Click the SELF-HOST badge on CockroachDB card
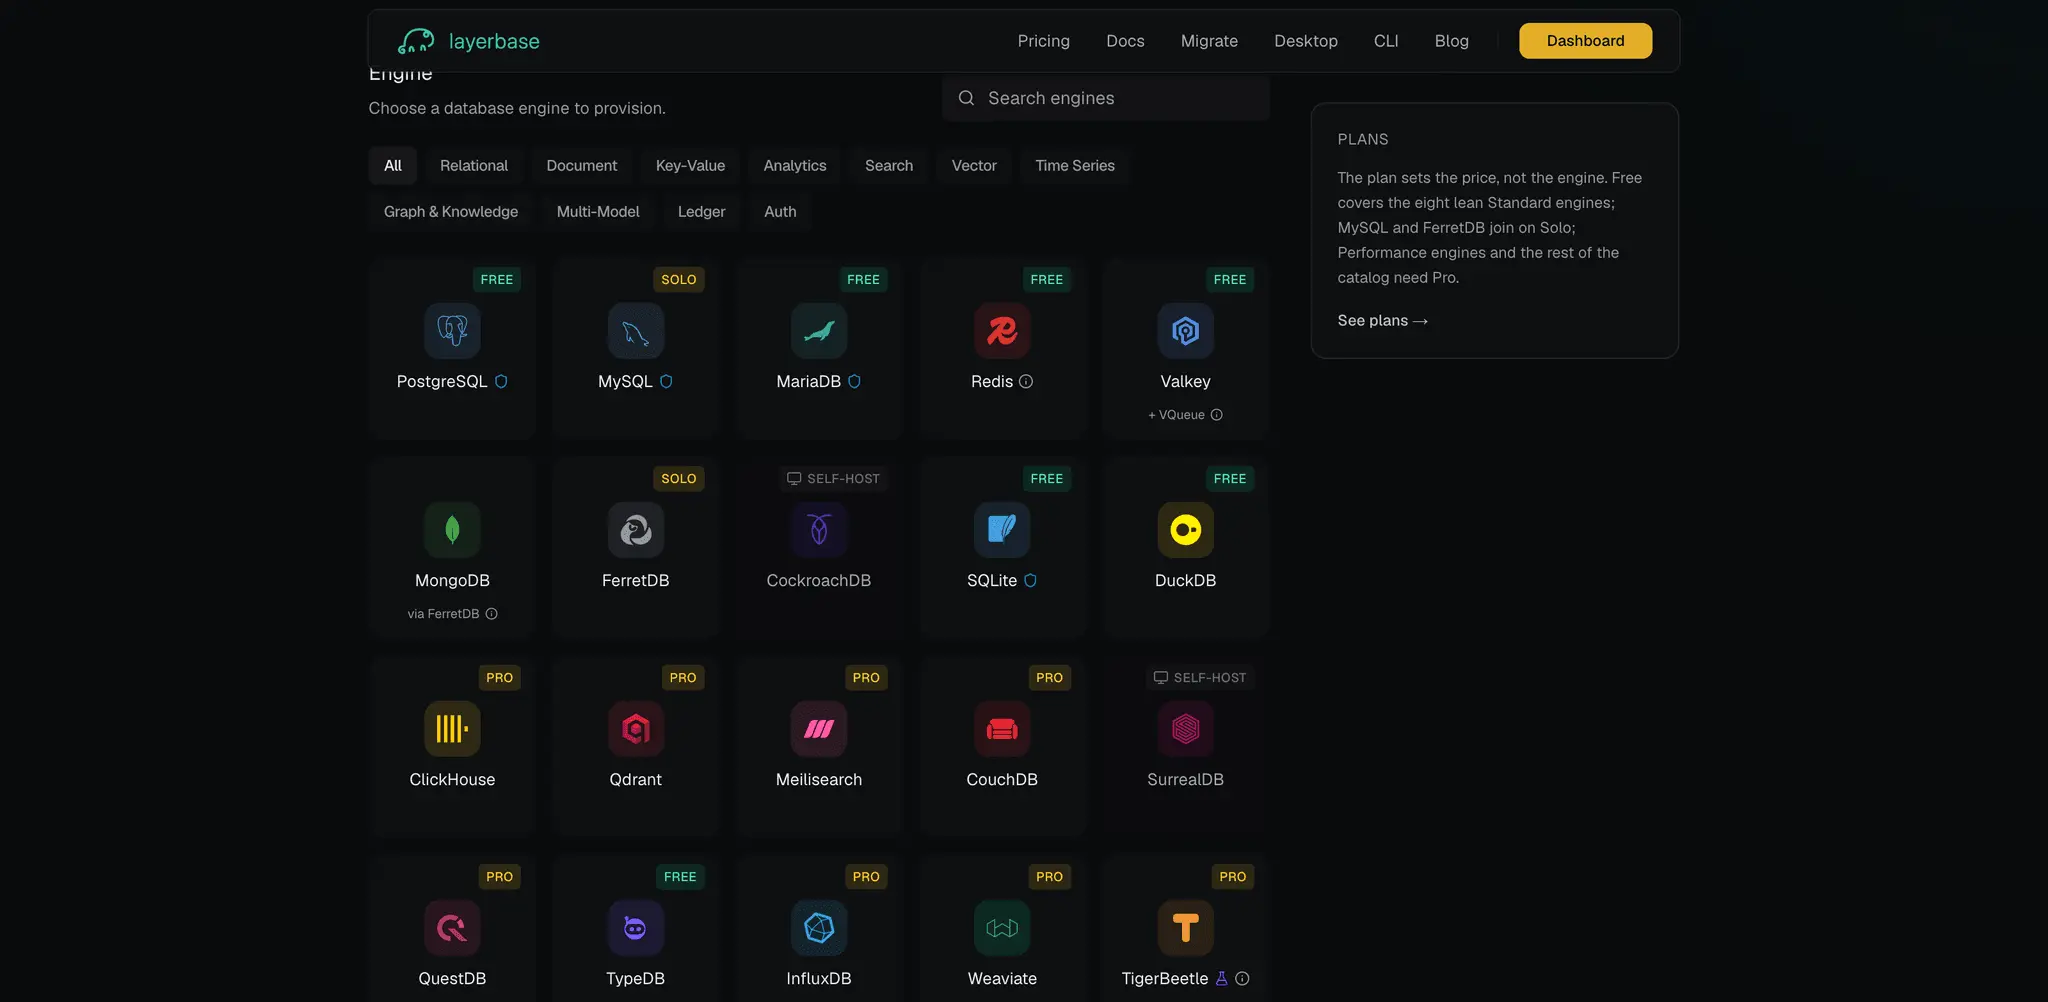 [x=834, y=479]
